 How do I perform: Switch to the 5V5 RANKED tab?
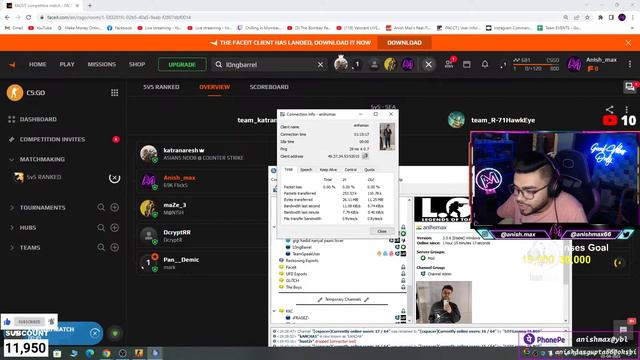click(161, 87)
